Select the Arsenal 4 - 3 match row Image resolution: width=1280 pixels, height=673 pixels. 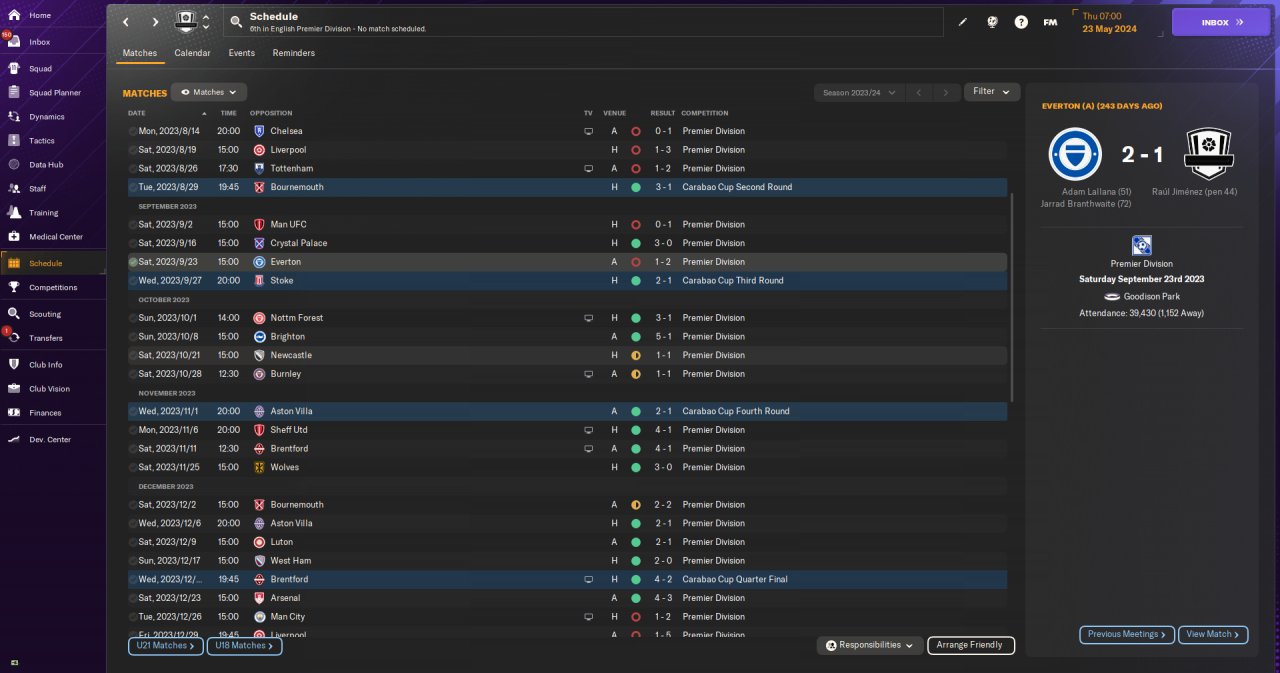click(567, 598)
